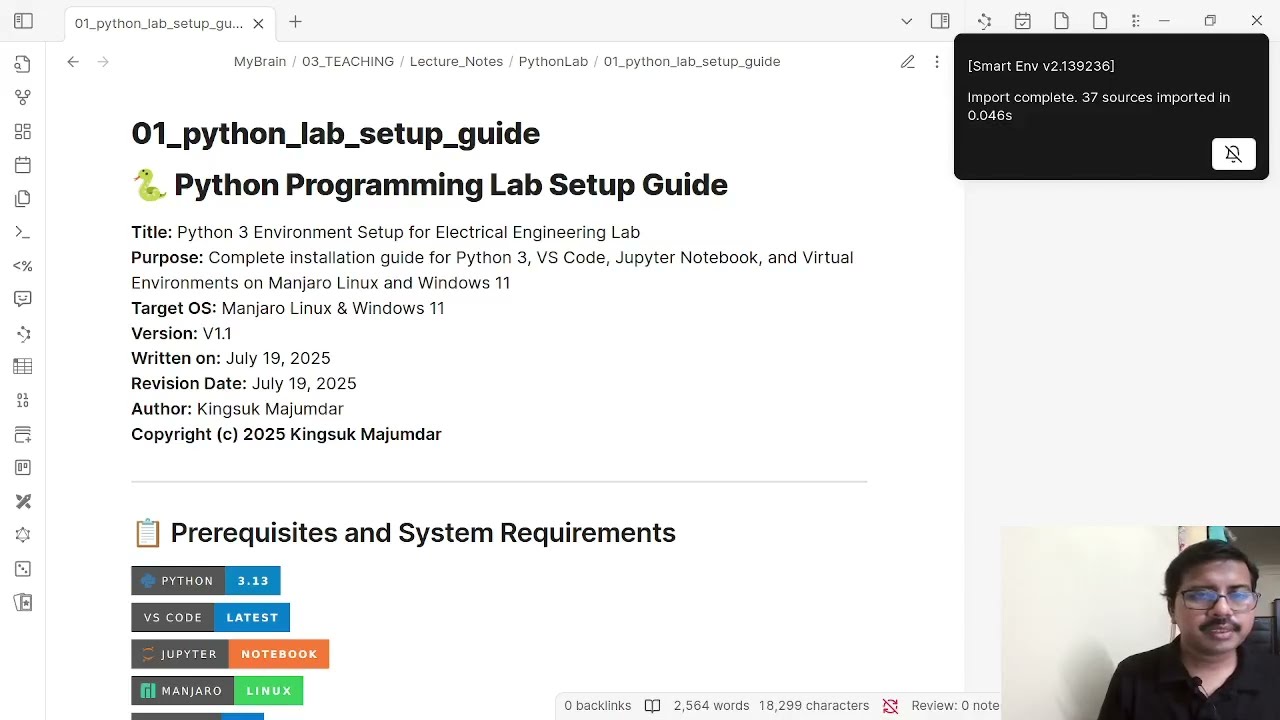Viewport: 1280px width, 720px height.
Task: Click the 0 backlinks status bar item
Action: click(x=597, y=706)
